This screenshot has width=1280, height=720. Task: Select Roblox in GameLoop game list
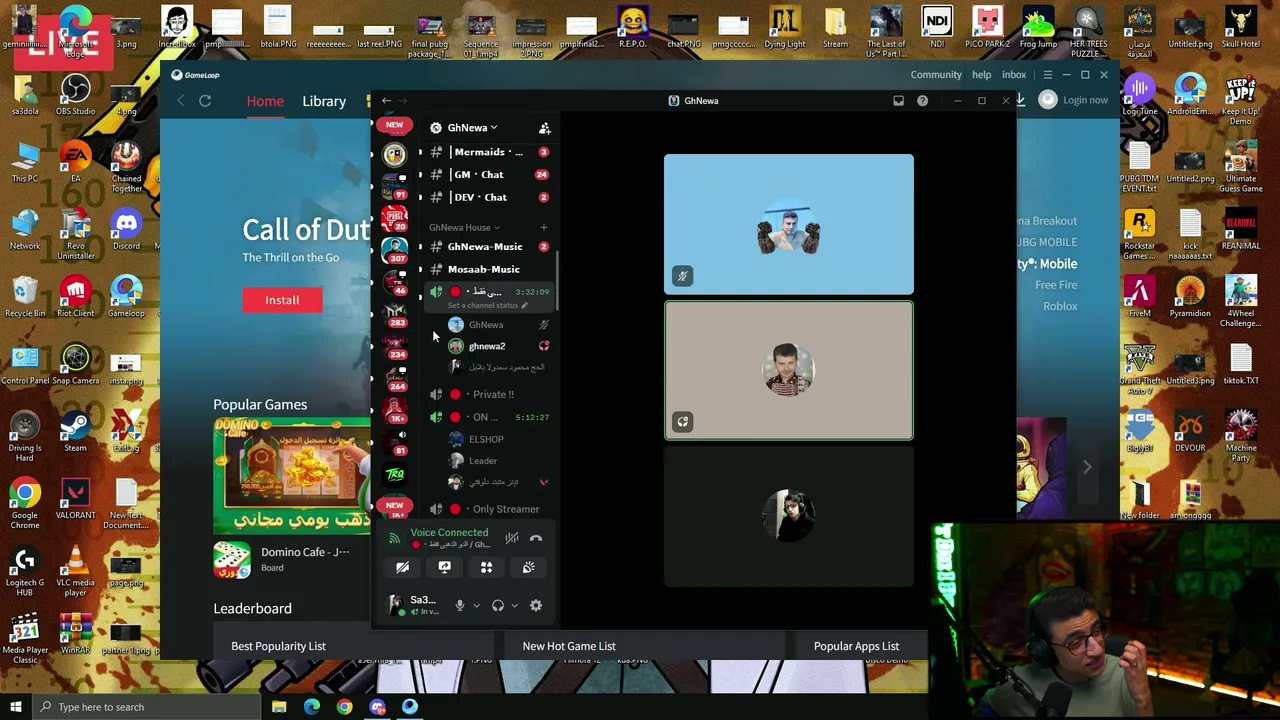tap(1060, 306)
